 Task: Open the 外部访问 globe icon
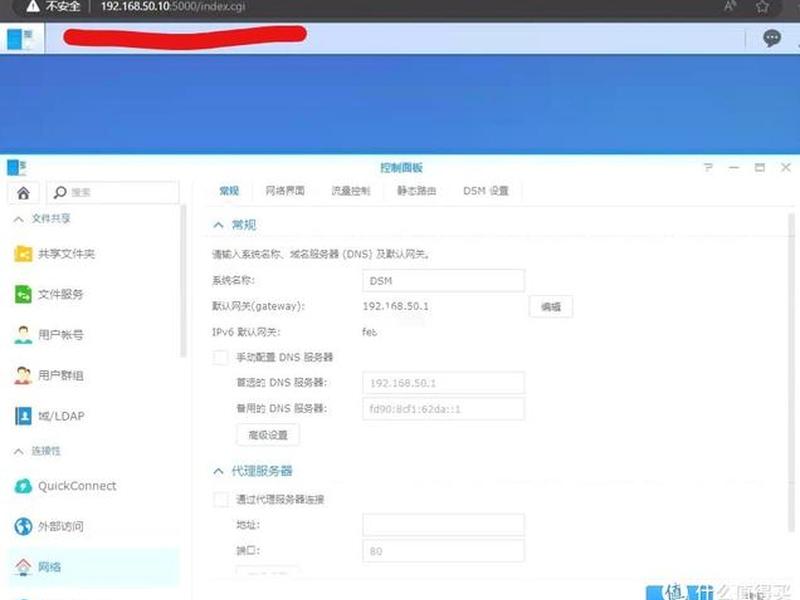23,526
